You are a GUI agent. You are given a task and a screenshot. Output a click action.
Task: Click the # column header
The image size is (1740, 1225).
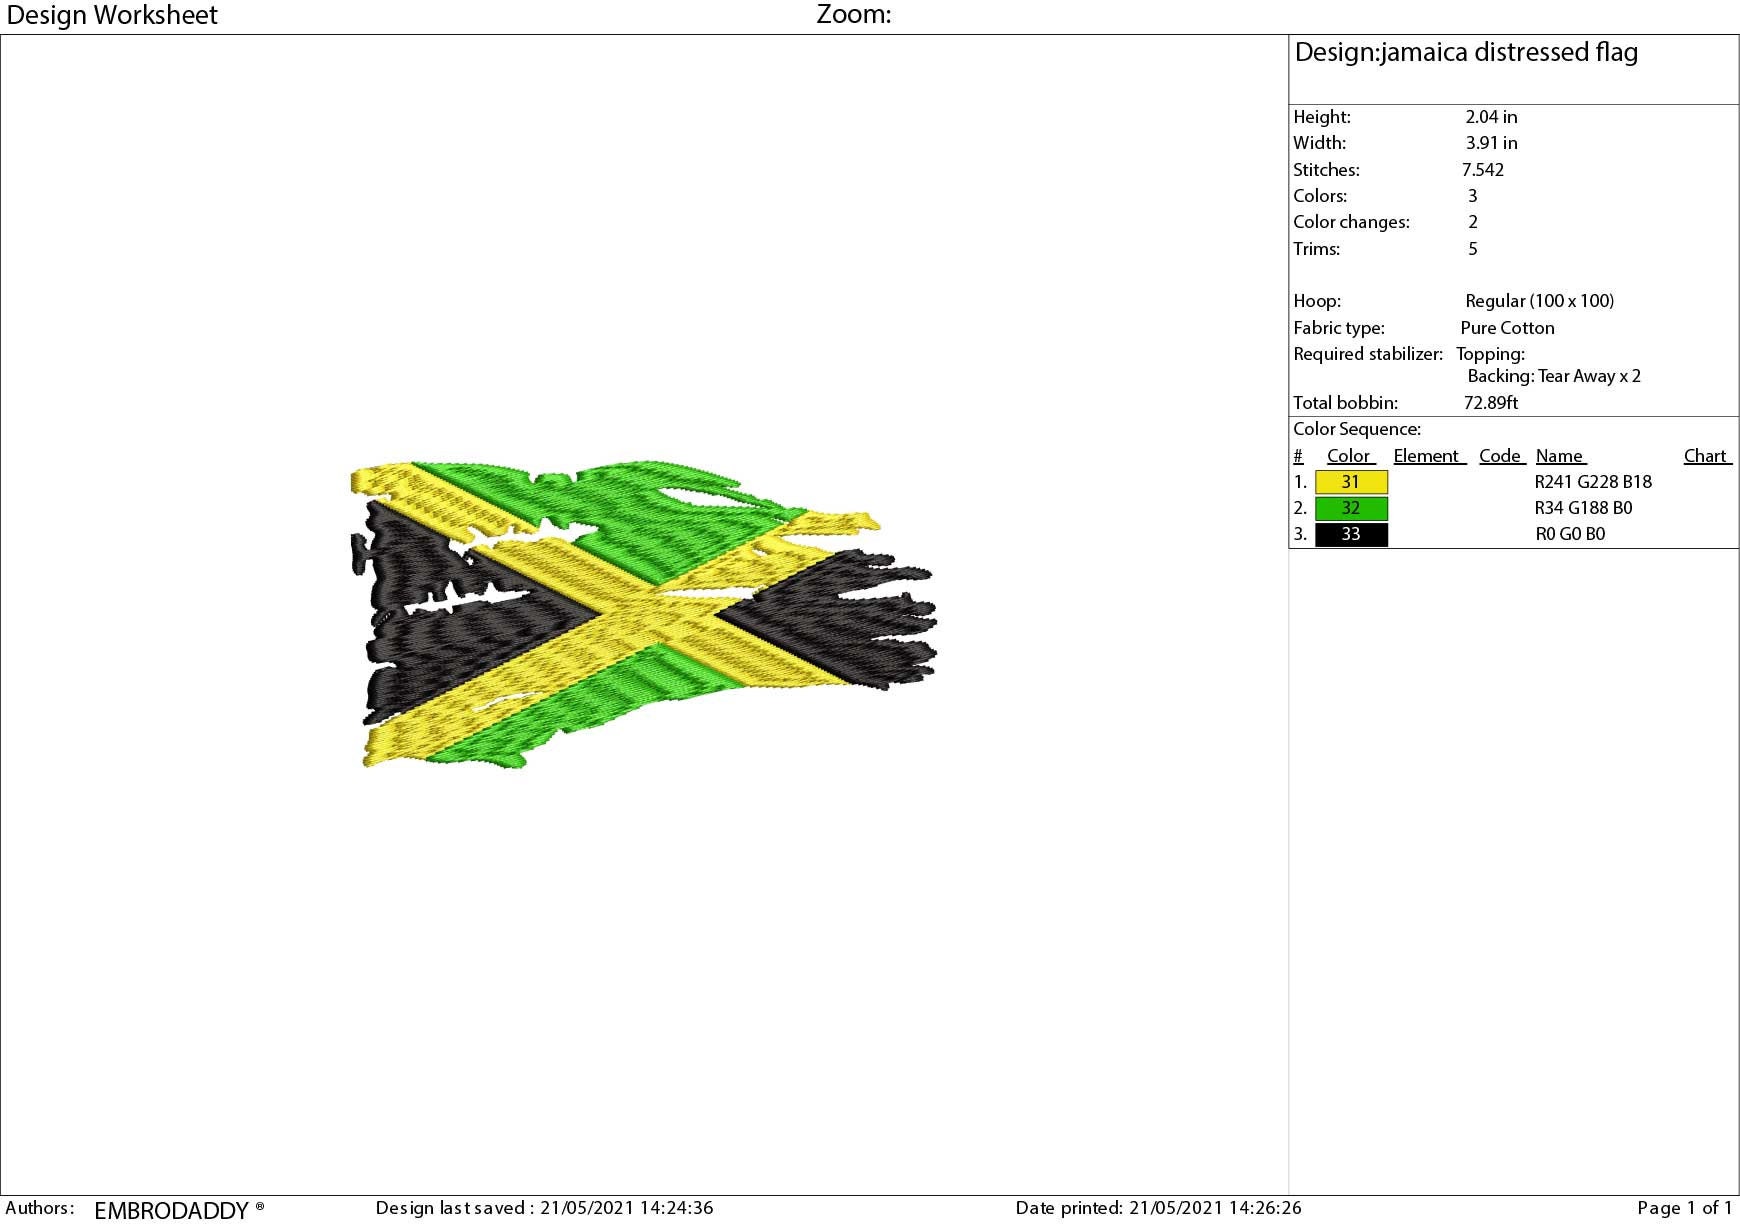1298,456
